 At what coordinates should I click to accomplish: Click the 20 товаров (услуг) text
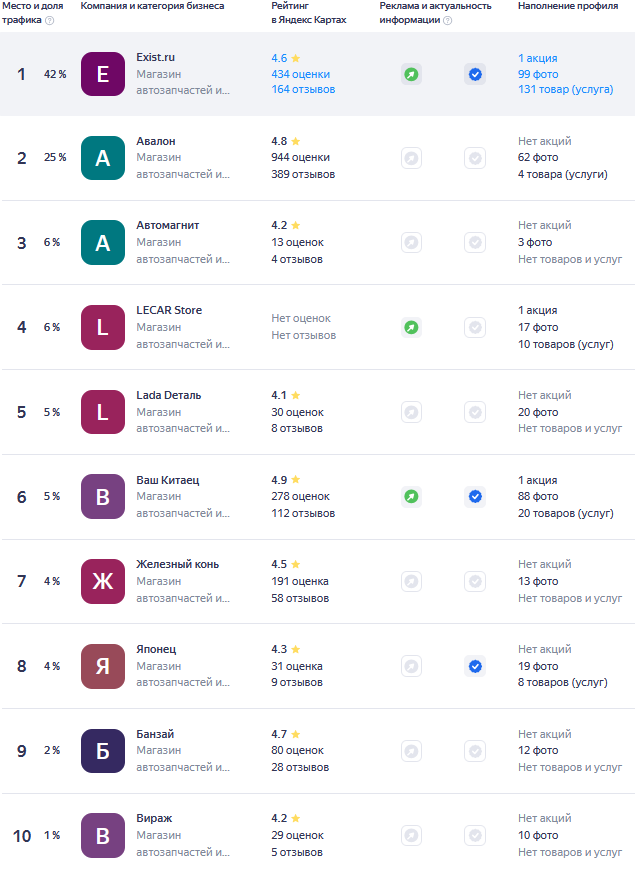pyautogui.click(x=565, y=513)
